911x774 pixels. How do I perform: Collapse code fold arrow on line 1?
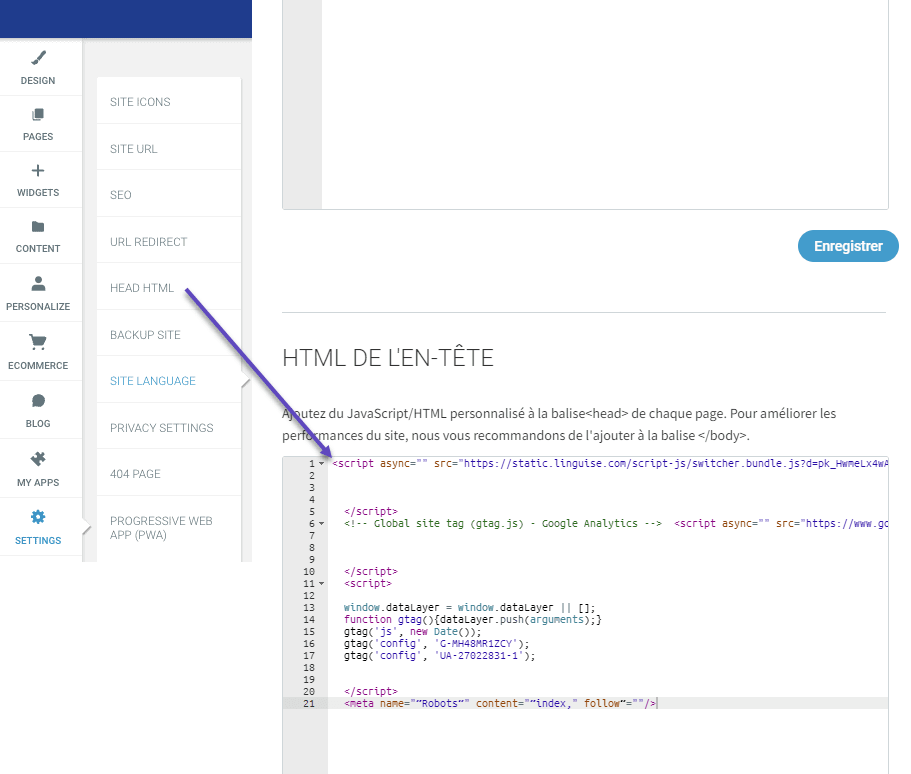(x=321, y=463)
